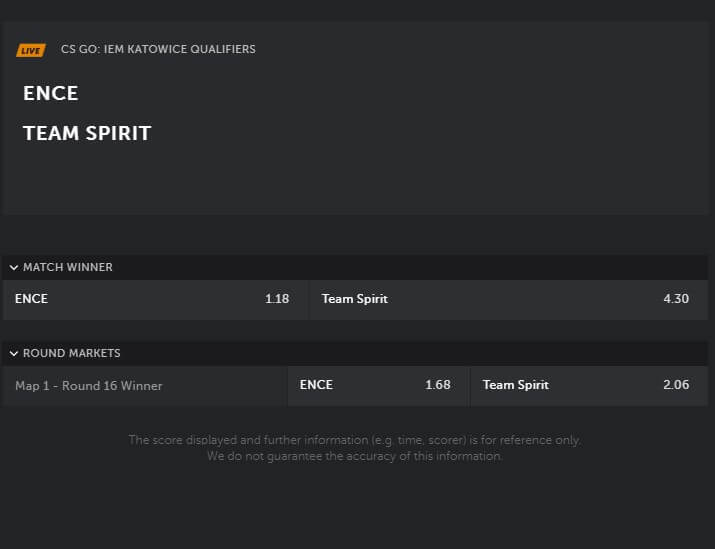Screen dimensions: 715x549
Task: Open the CS GO: IEM Katowice Qualifiers title
Action: click(158, 49)
